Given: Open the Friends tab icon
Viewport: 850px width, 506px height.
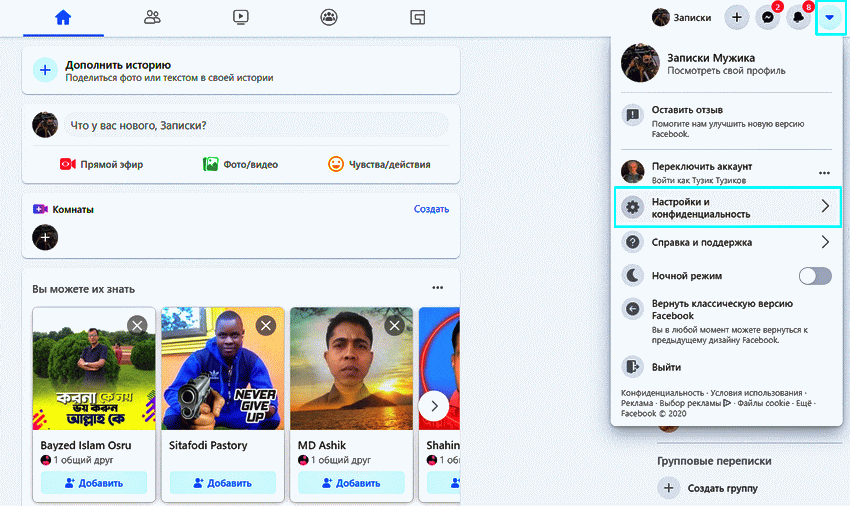Looking at the screenshot, I should tap(152, 17).
